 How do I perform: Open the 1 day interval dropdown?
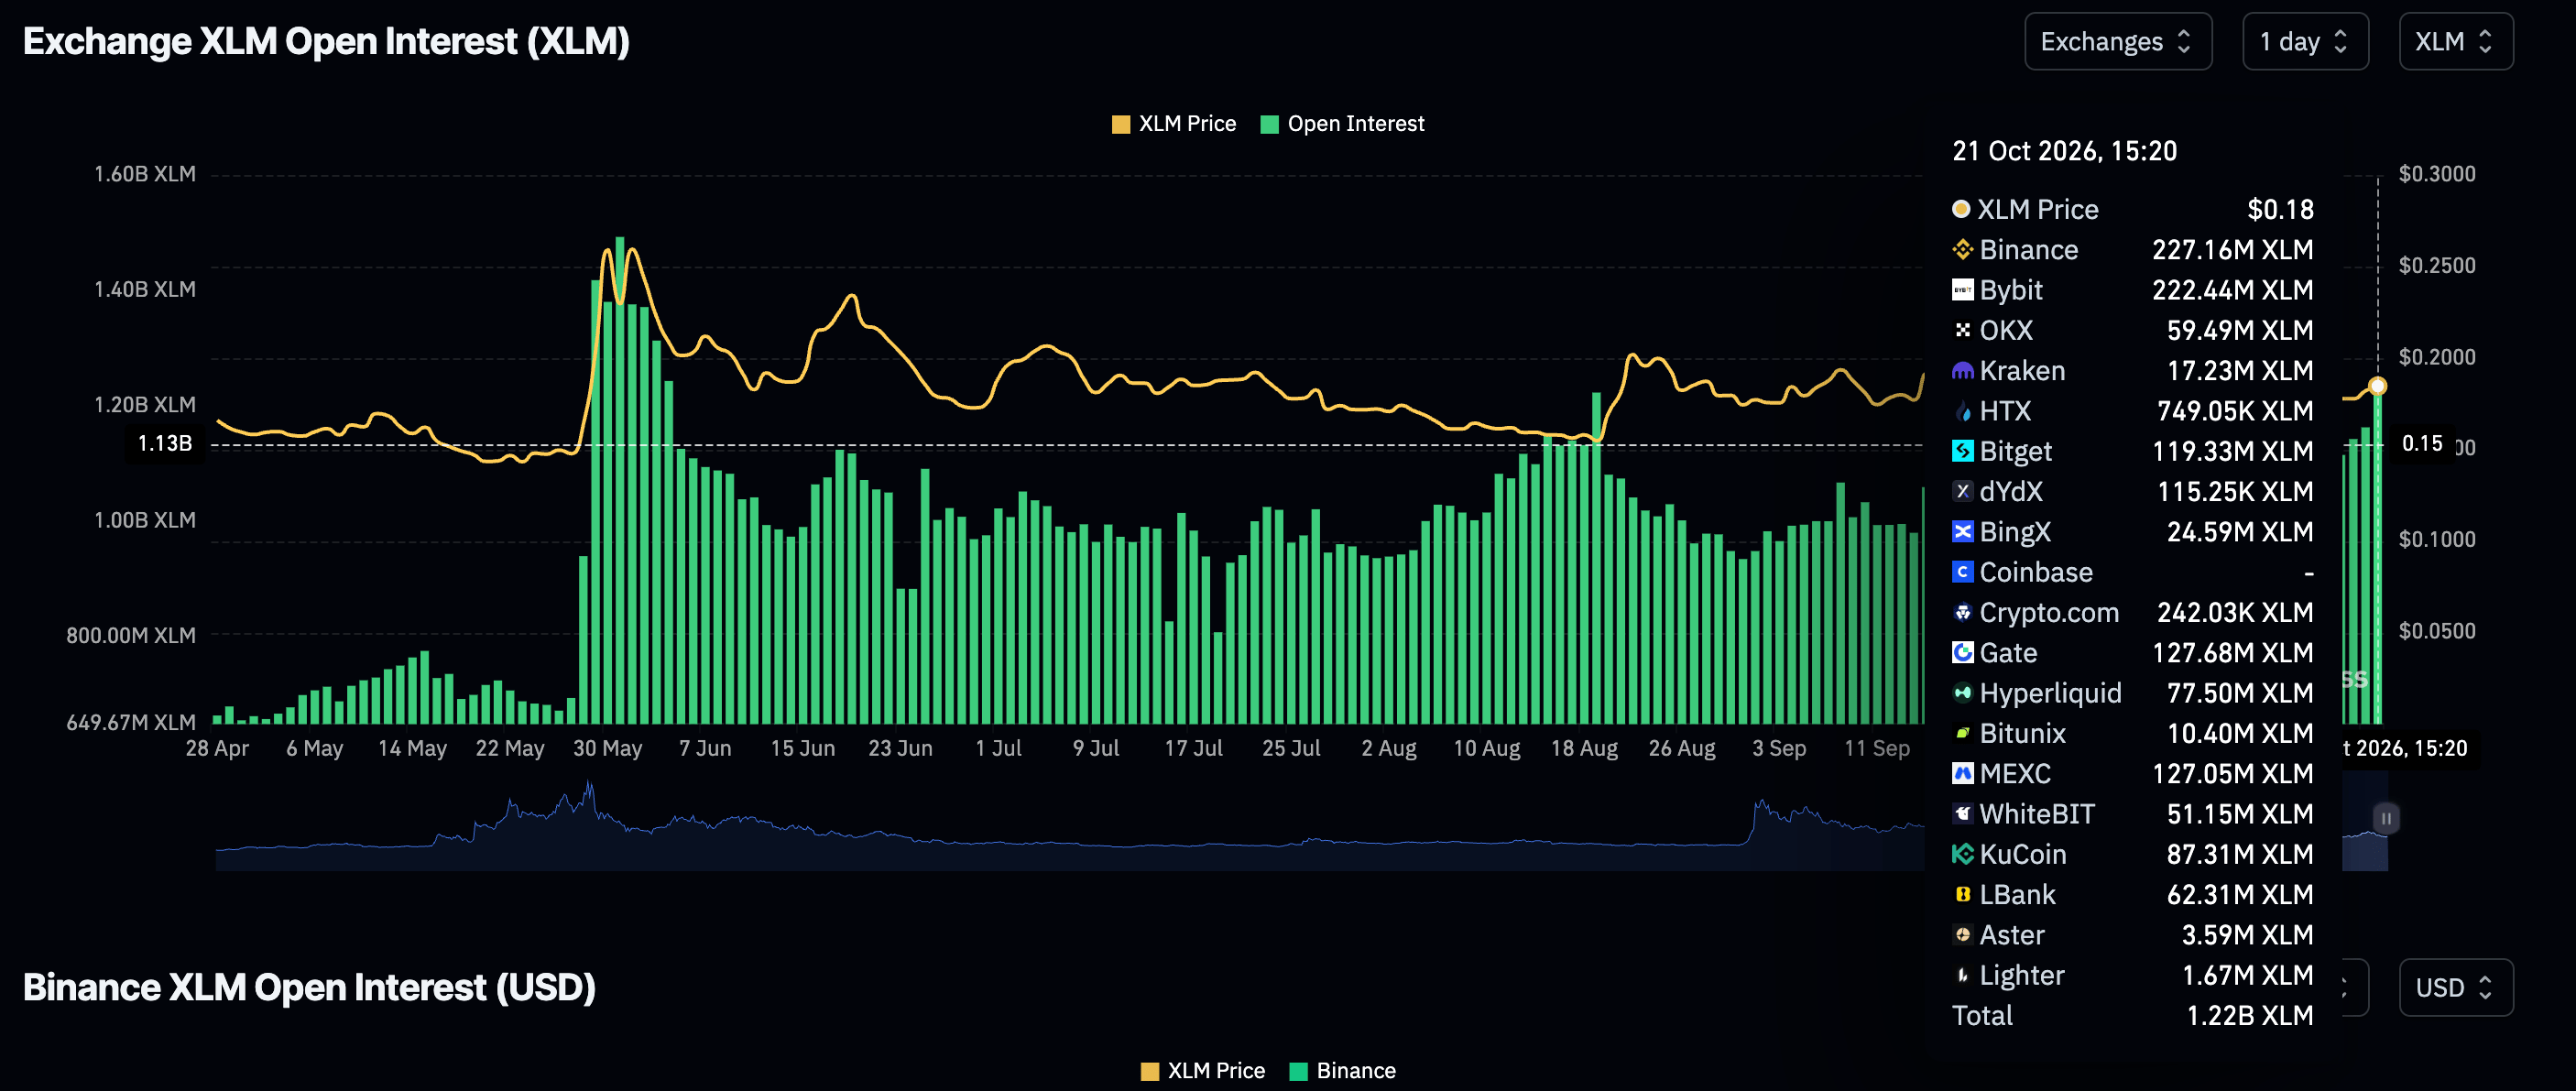[x=2305, y=42]
